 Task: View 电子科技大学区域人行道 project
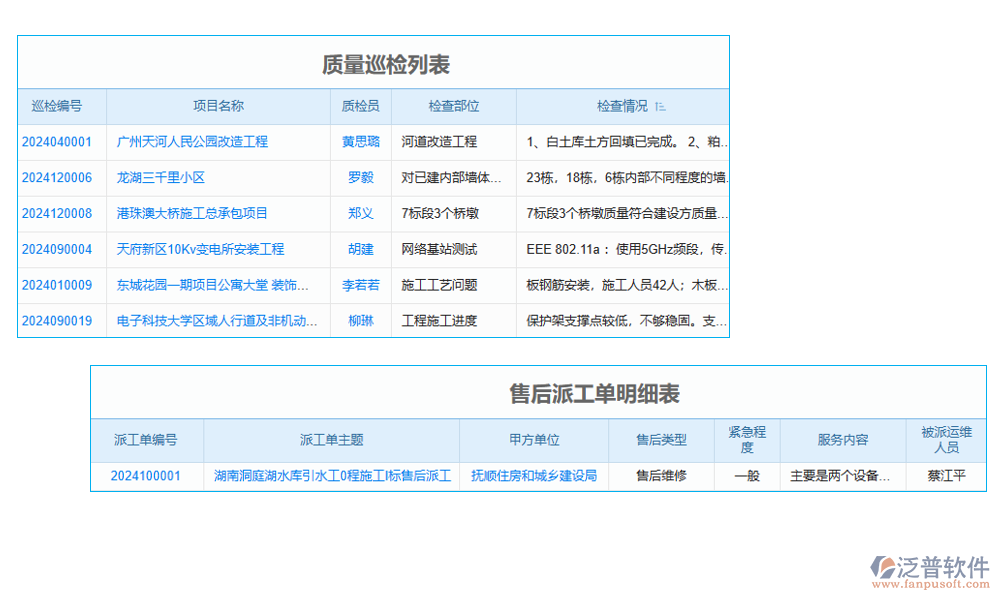(x=218, y=321)
